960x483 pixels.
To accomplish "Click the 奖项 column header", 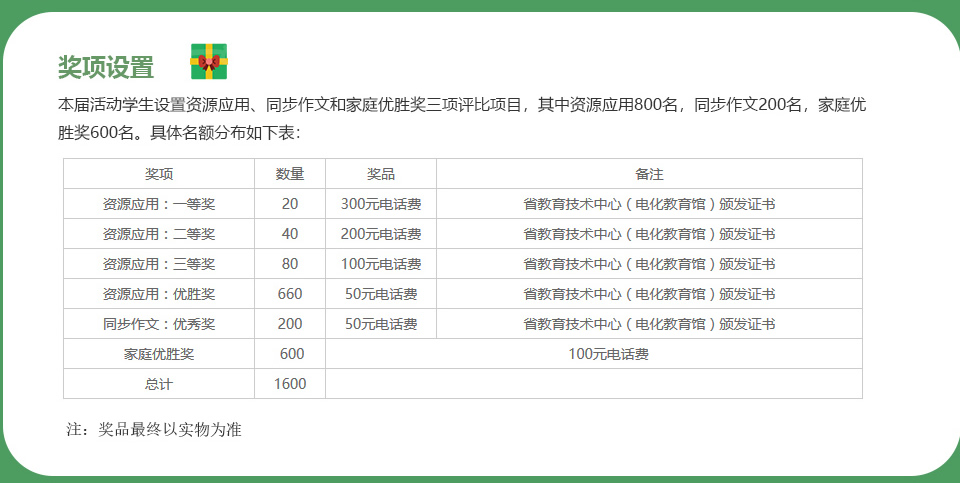I will (159, 174).
